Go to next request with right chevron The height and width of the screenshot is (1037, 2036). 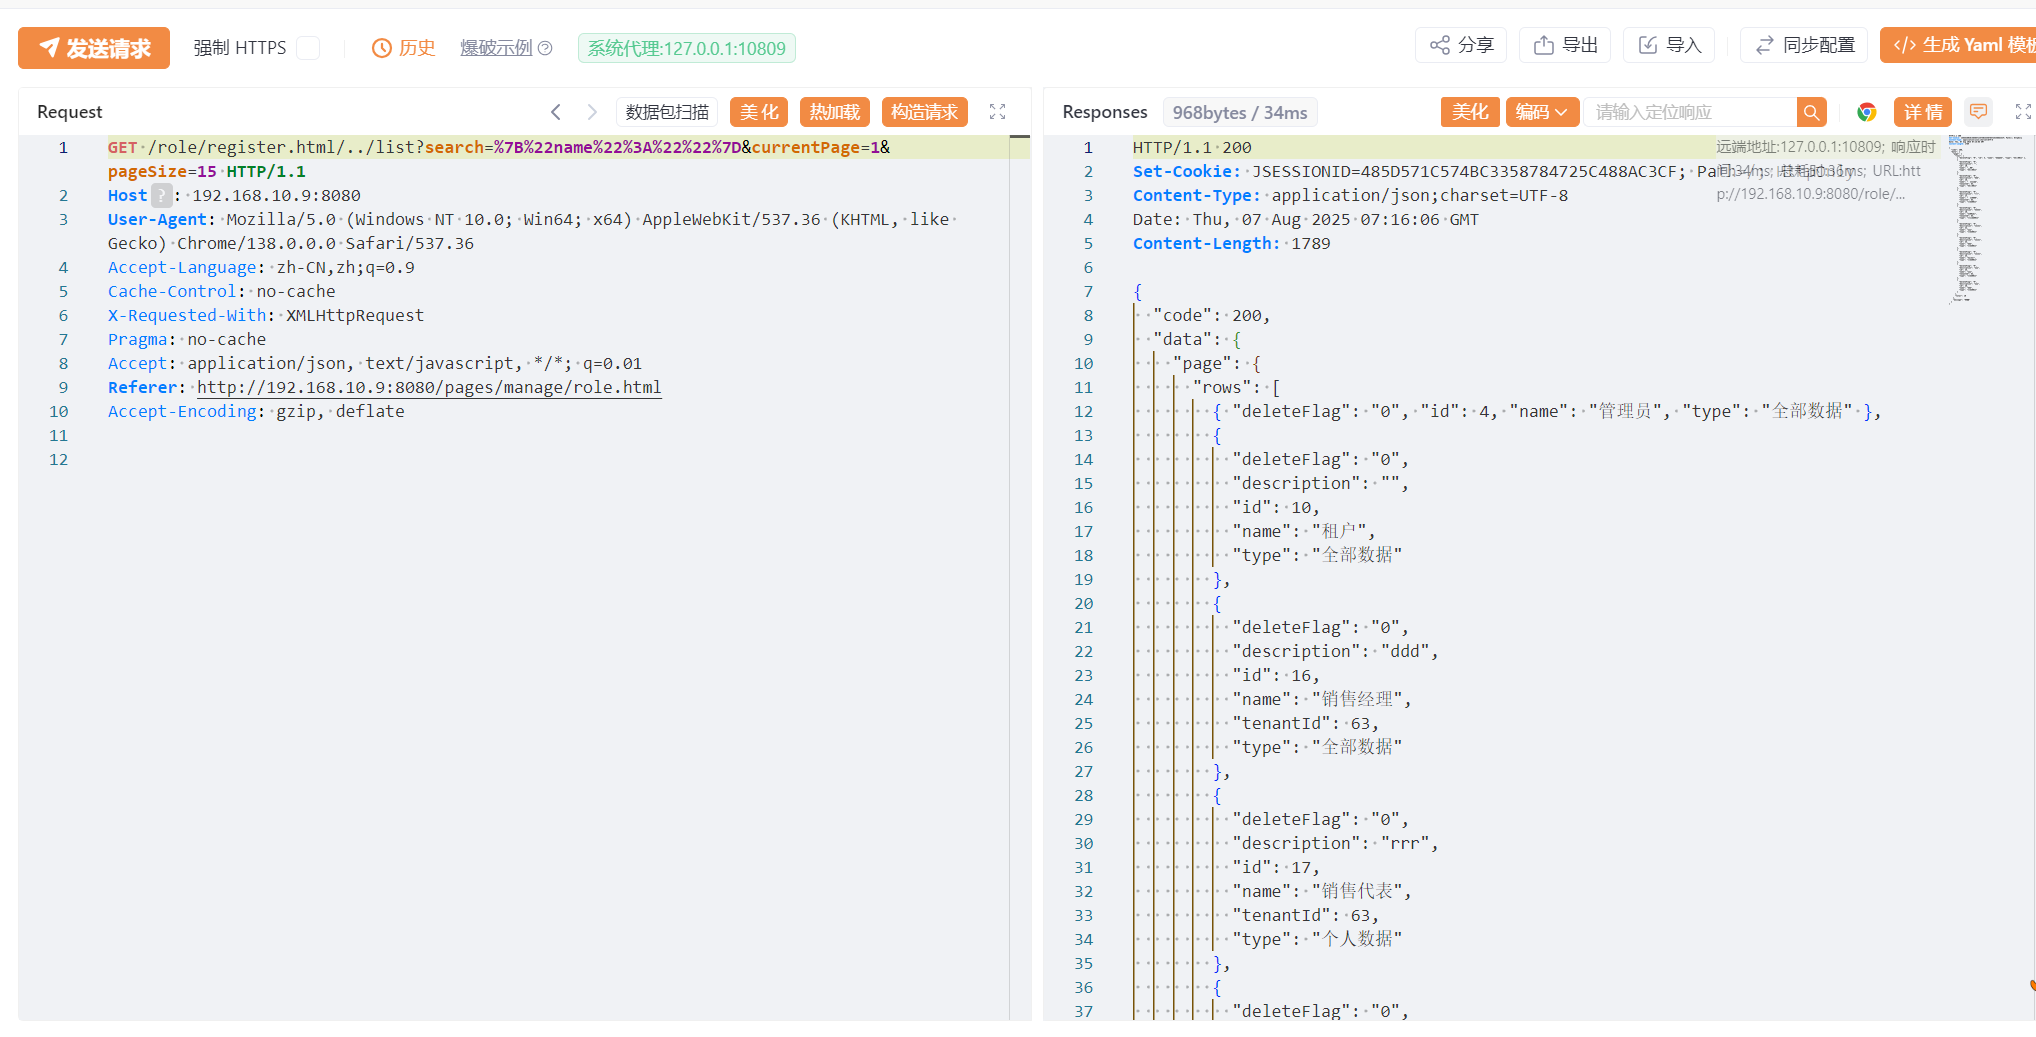(x=592, y=112)
